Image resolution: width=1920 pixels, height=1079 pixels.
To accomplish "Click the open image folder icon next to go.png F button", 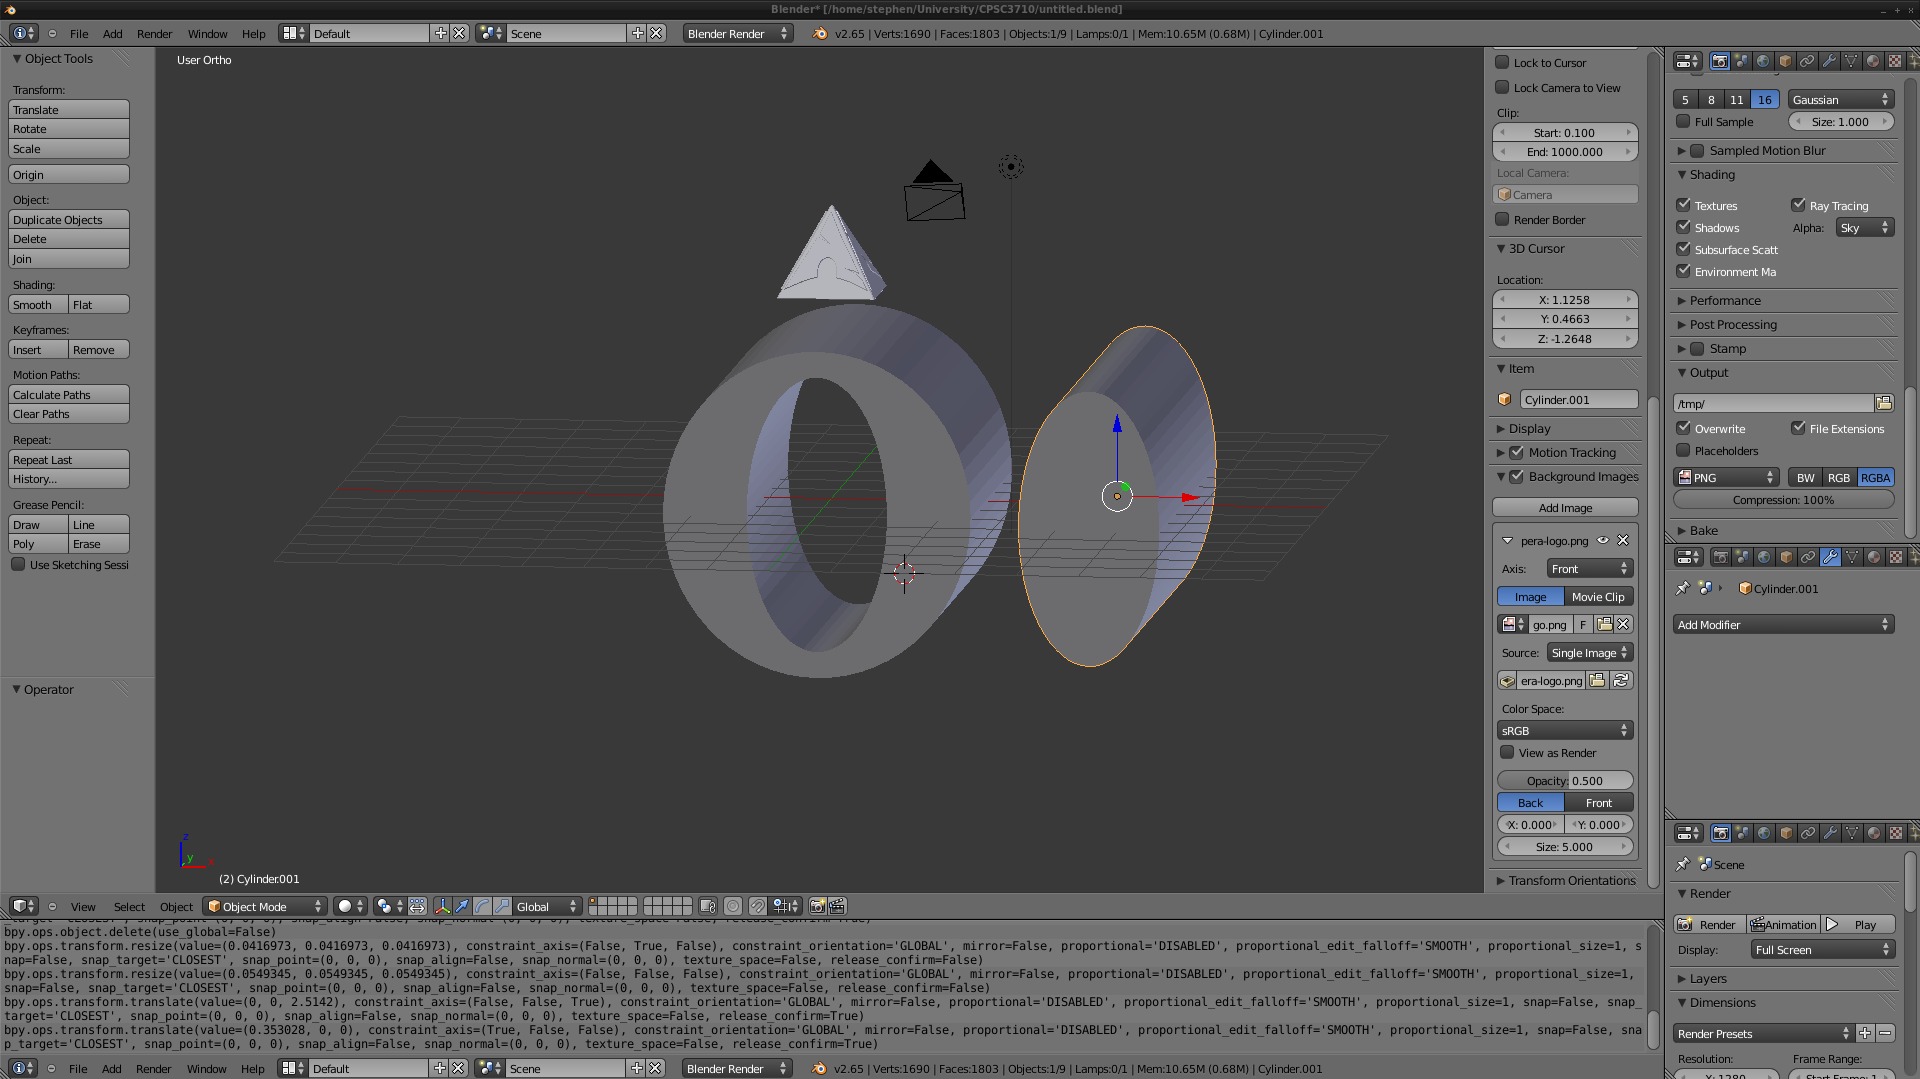I will (x=1604, y=624).
